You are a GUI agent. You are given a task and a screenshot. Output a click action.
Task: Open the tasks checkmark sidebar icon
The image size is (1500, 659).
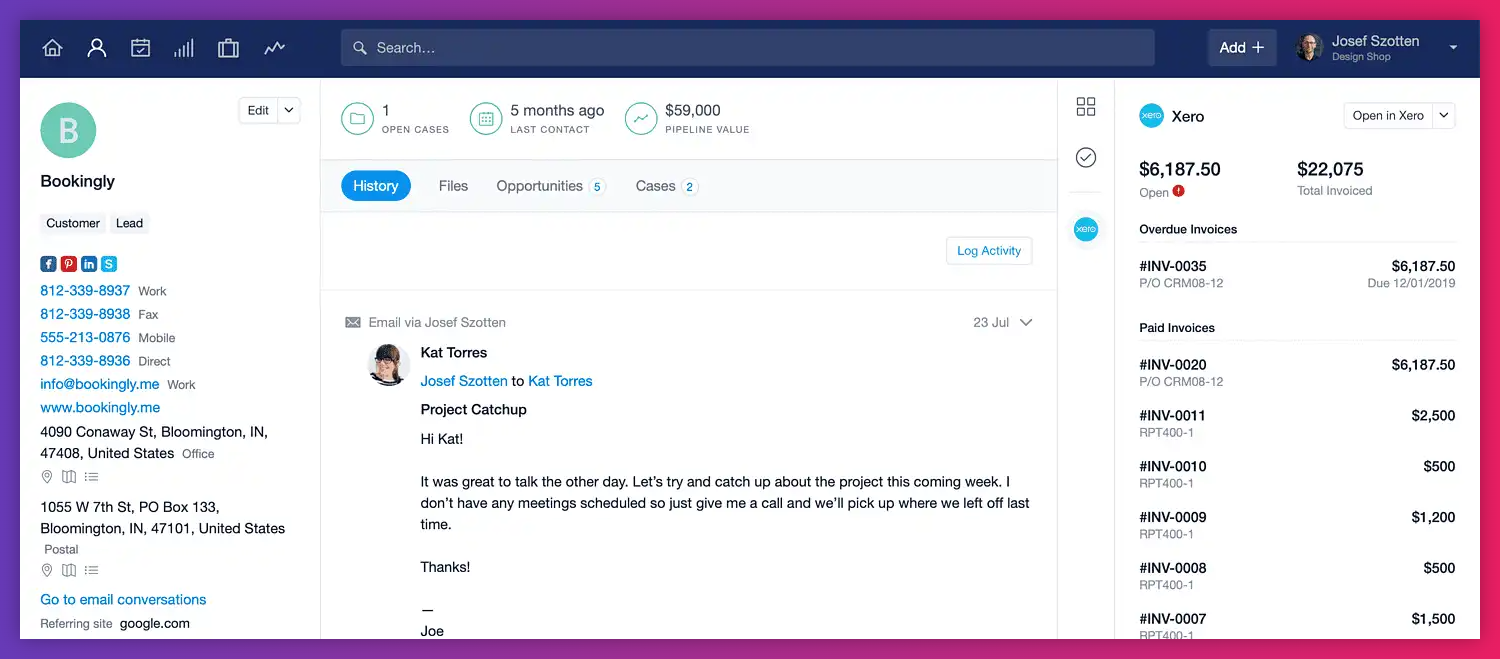[1086, 157]
